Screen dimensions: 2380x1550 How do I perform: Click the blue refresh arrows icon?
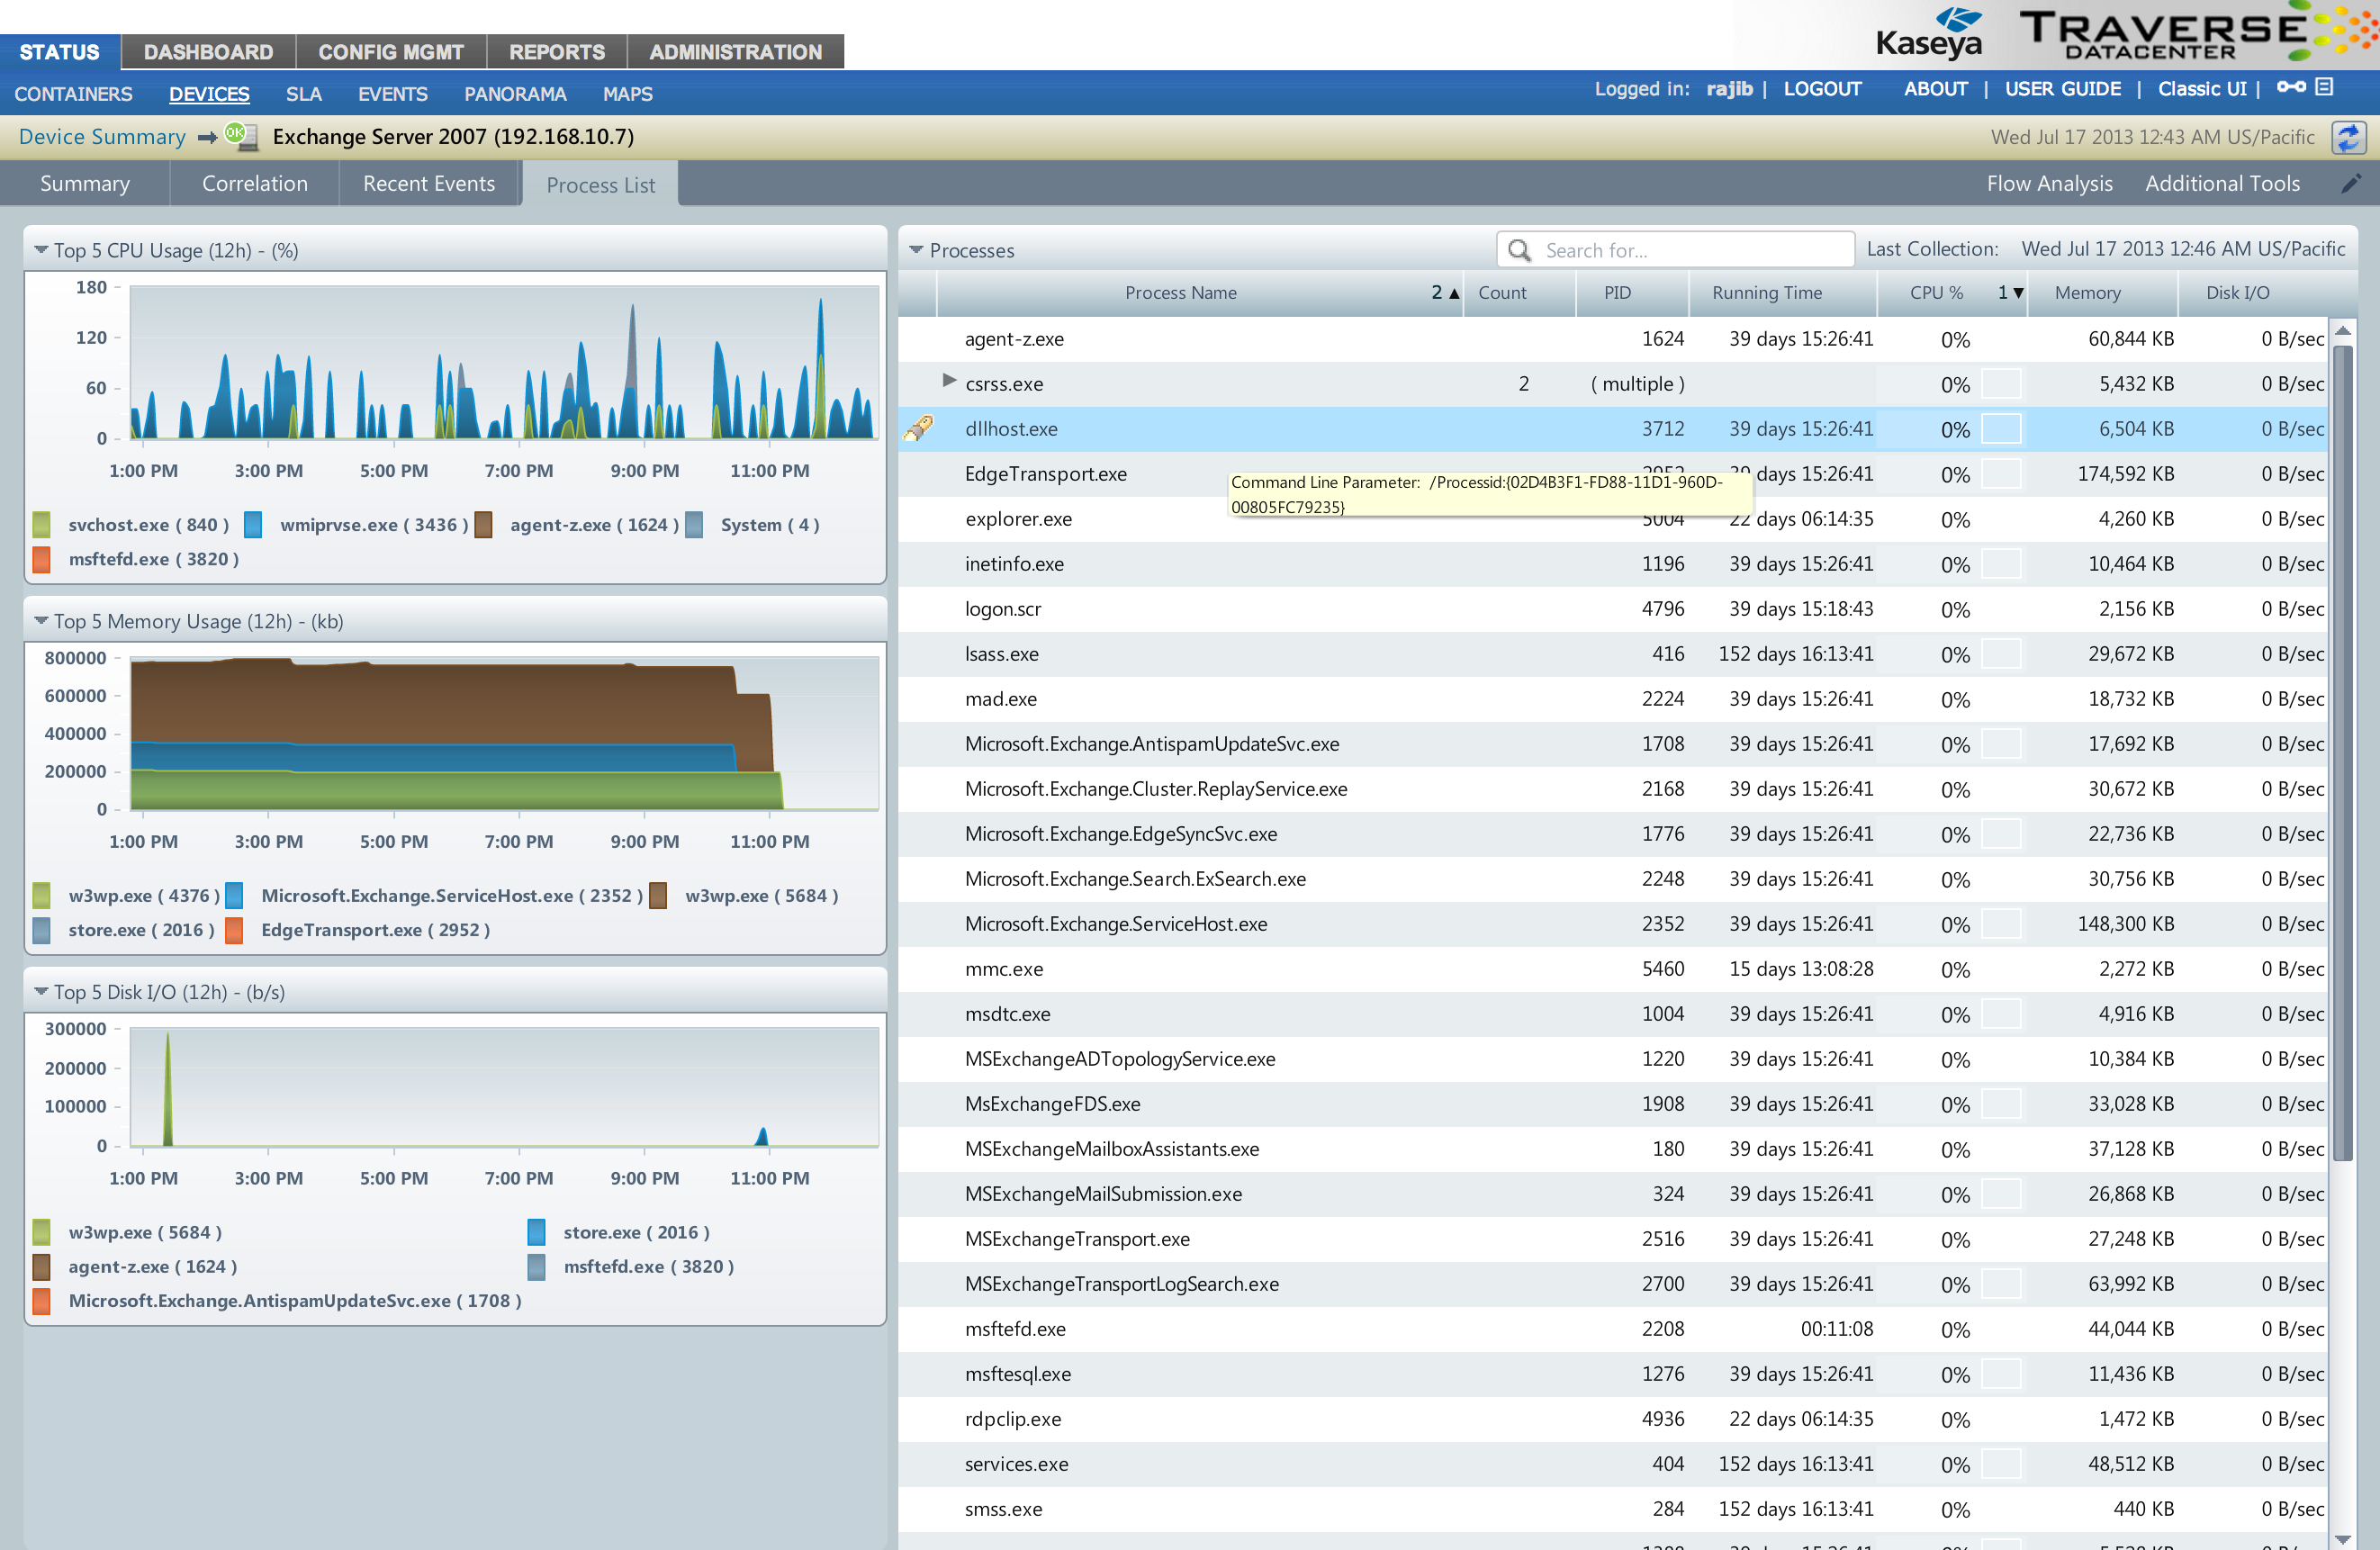pyautogui.click(x=2349, y=137)
